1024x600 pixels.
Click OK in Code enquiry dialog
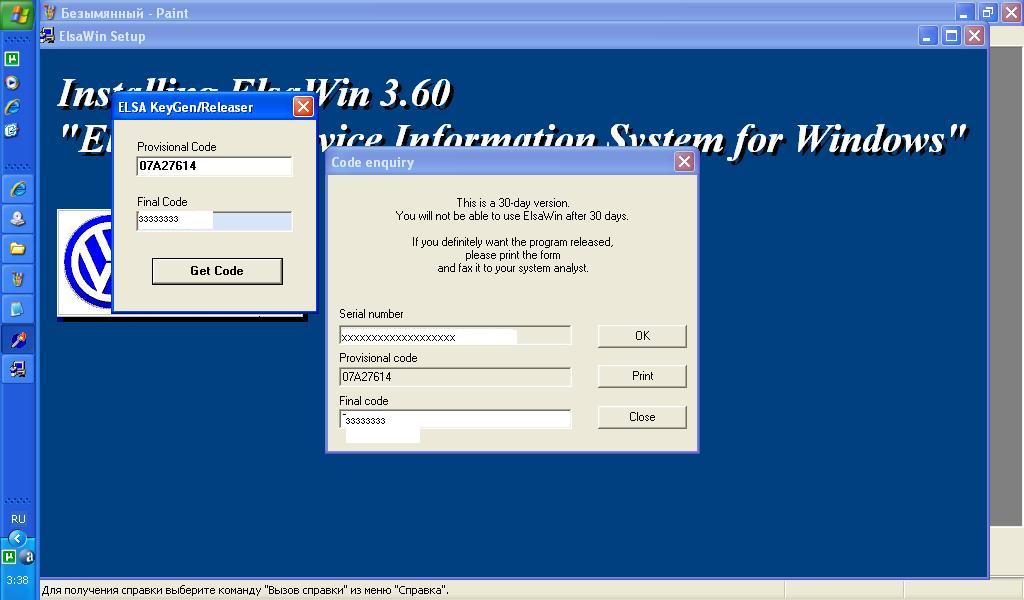(642, 336)
